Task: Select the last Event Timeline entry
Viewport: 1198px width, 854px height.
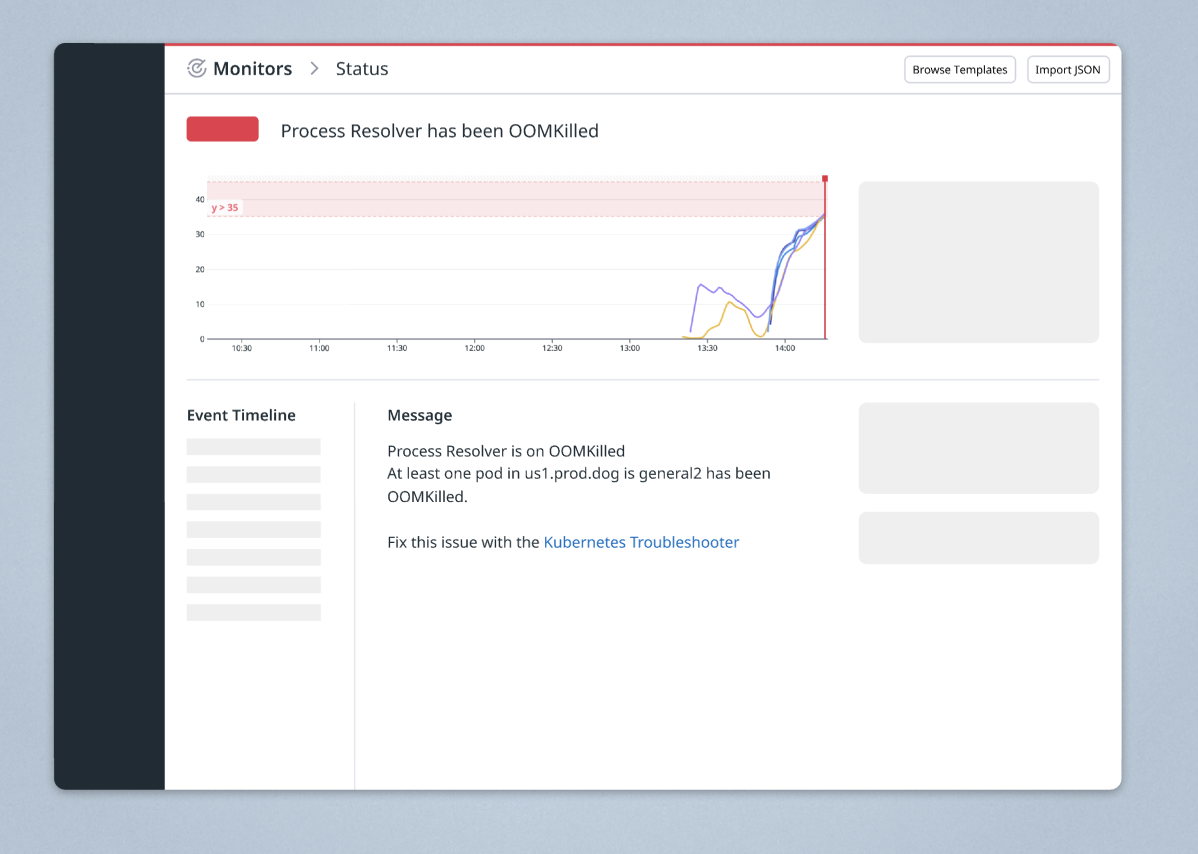Action: 253,612
